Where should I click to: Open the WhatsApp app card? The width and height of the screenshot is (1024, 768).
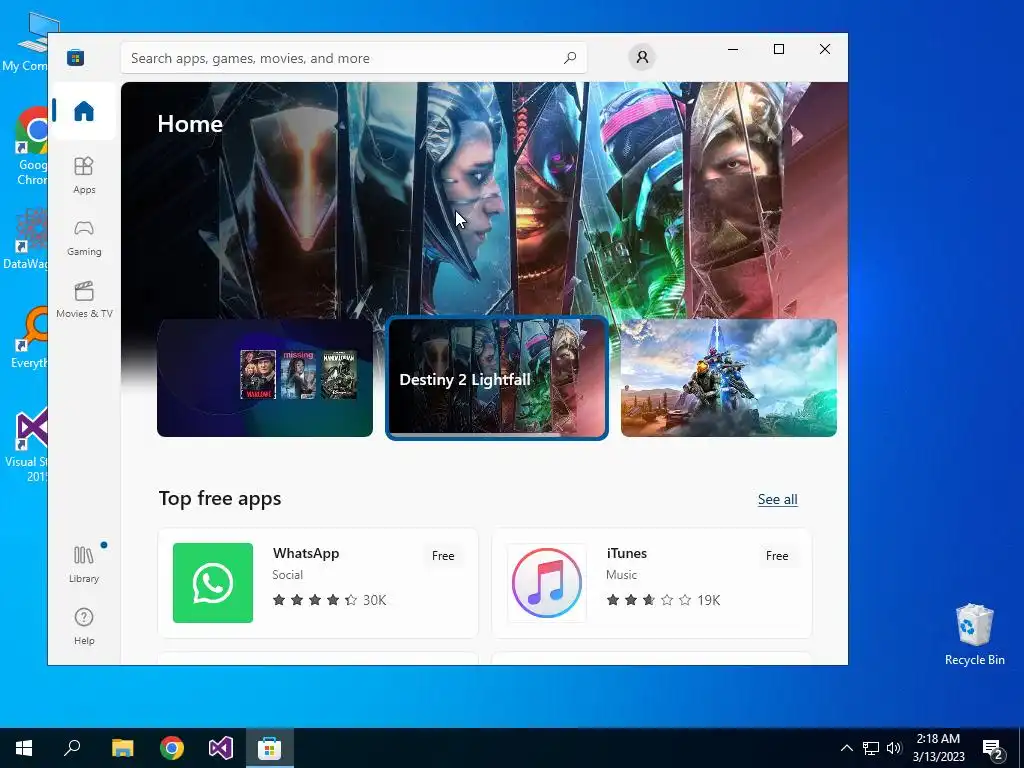click(318, 583)
